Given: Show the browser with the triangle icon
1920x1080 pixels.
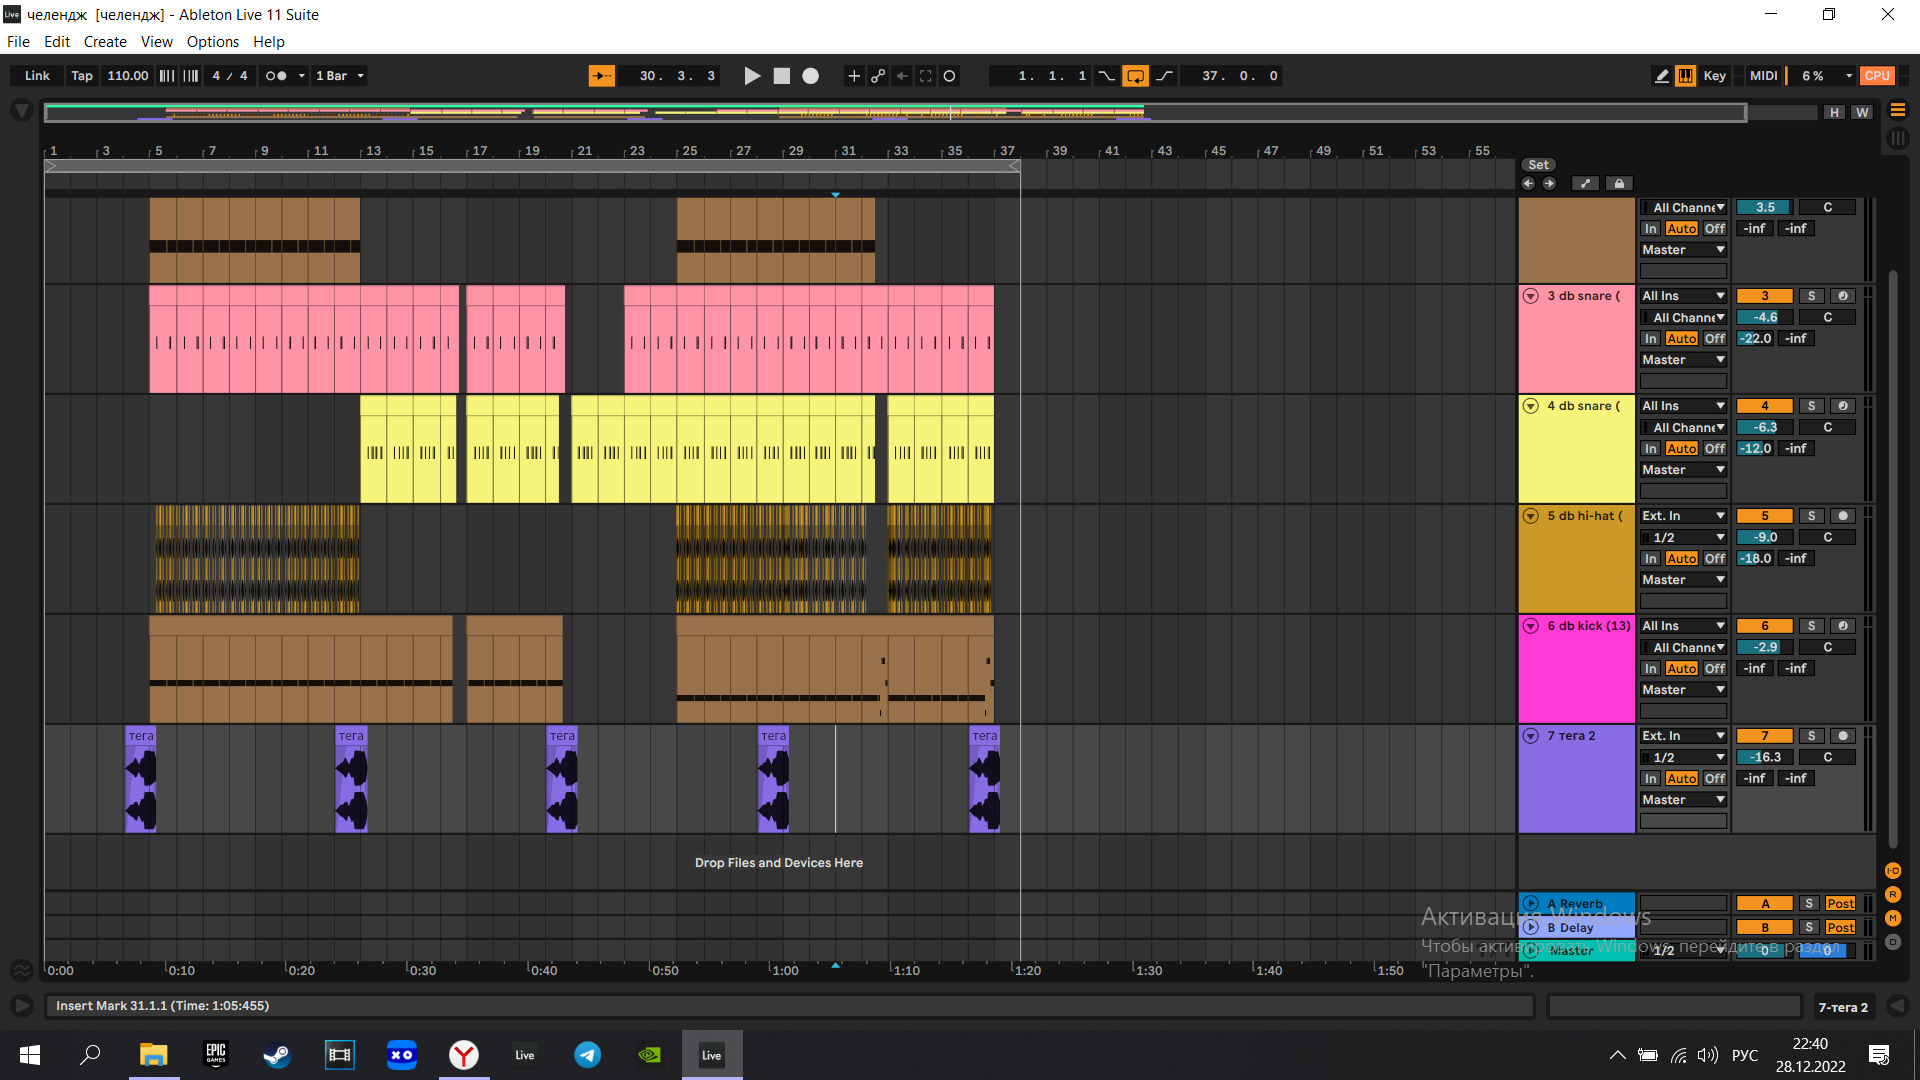Looking at the screenshot, I should (x=21, y=110).
